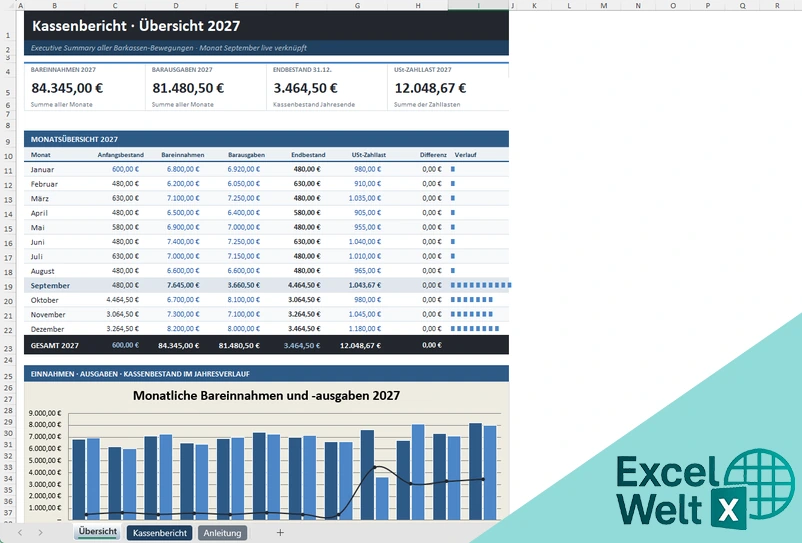
Task: Open the Kassenbericht sheet tab
Action: 160,533
